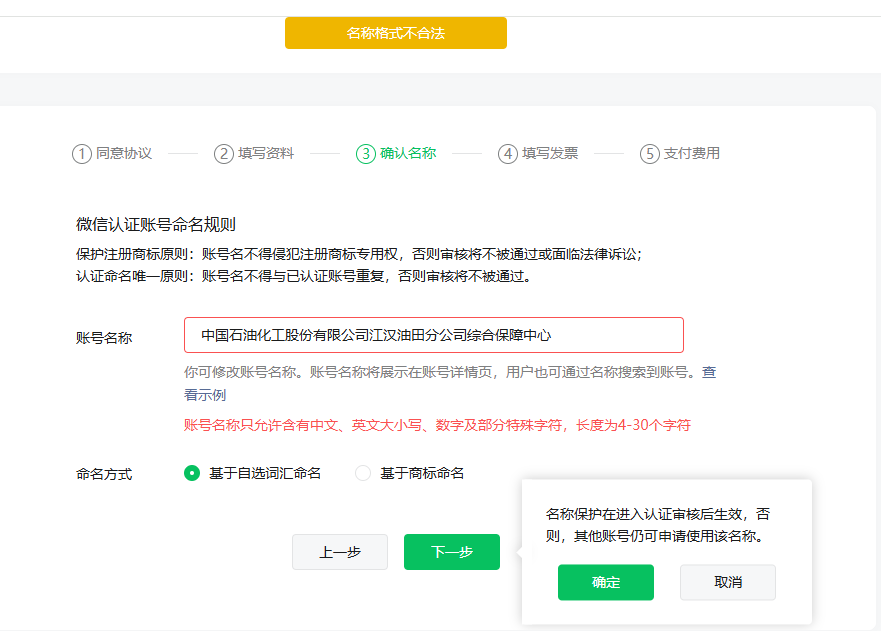The image size is (881, 631).
Task: Click the 下一步 button
Action: (452, 552)
